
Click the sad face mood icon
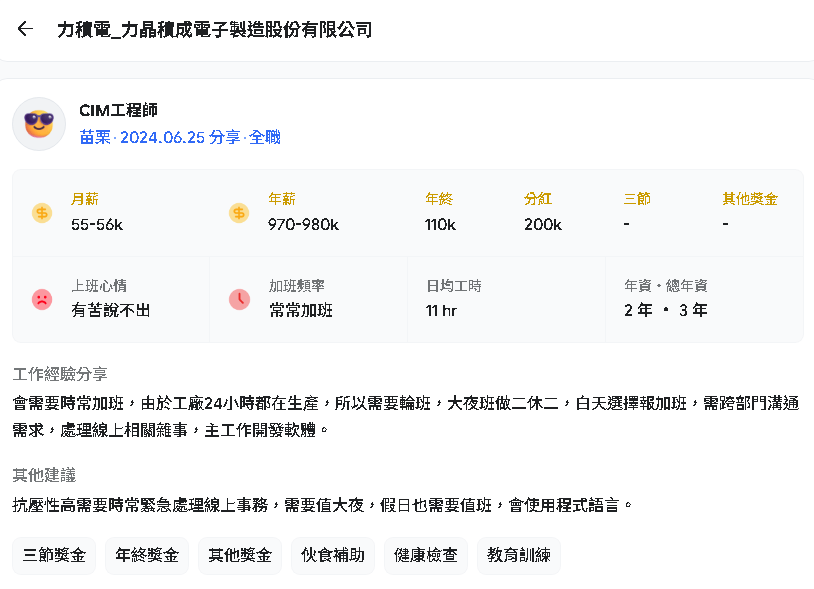[42, 299]
